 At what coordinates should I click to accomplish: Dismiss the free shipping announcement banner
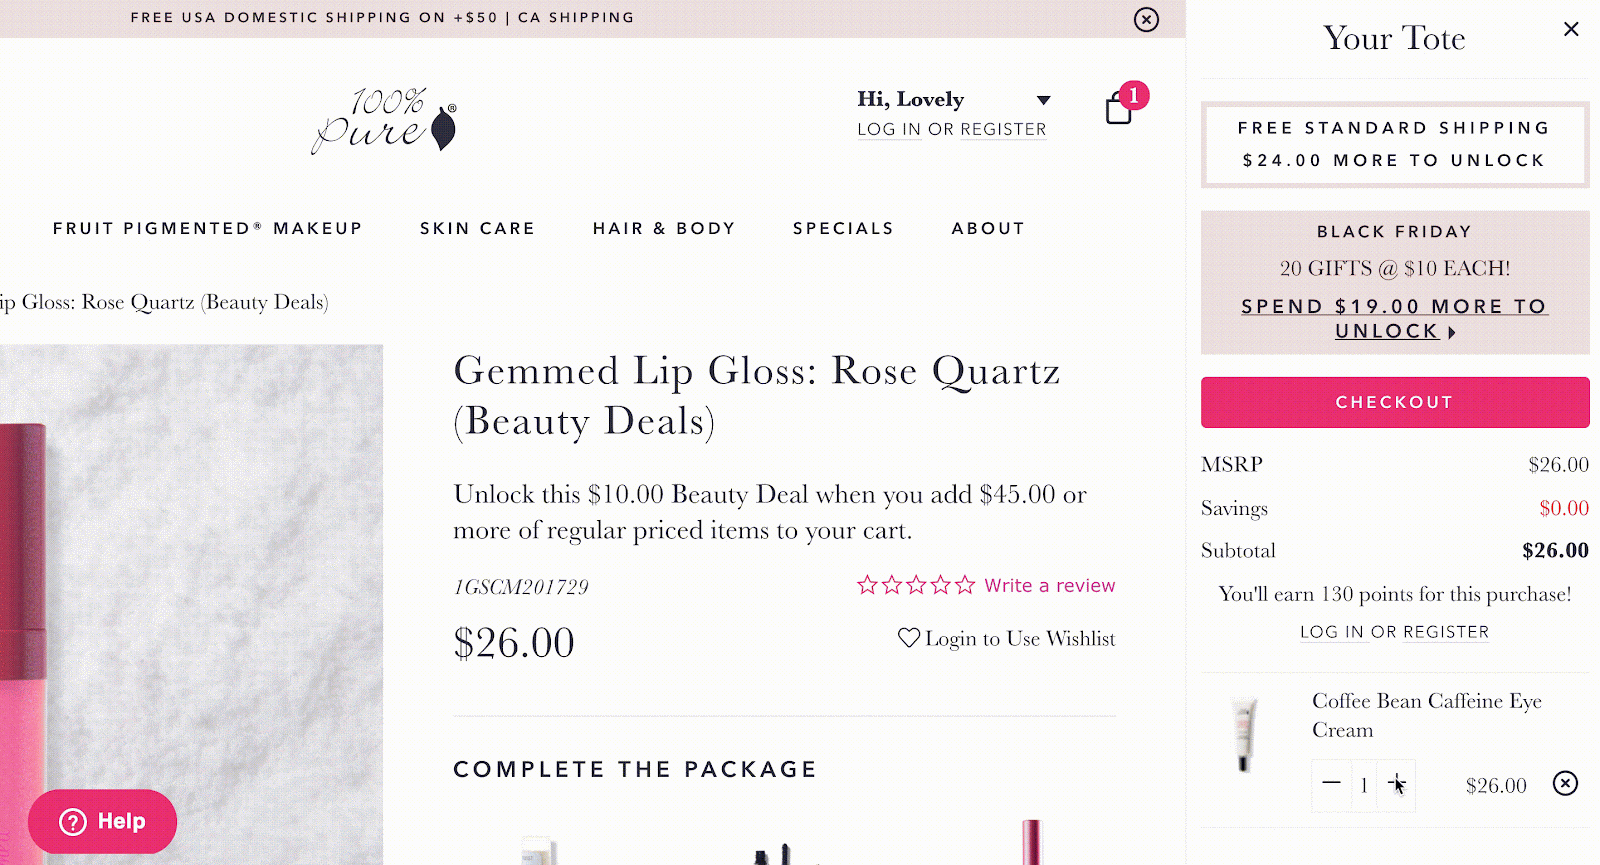pos(1146,19)
